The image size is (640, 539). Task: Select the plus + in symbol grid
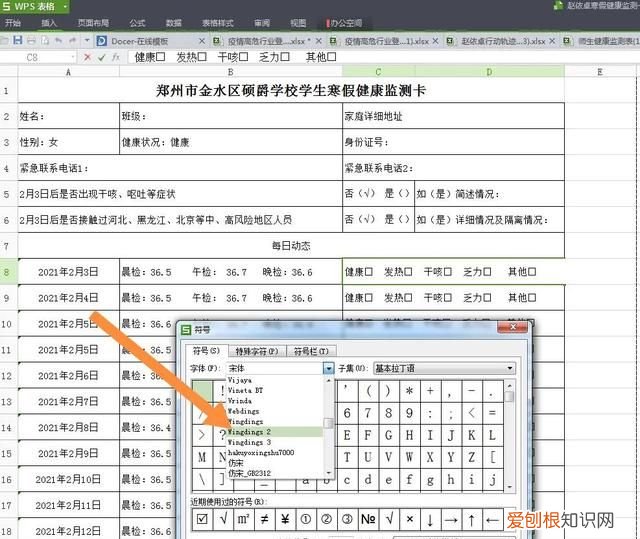(x=430, y=391)
